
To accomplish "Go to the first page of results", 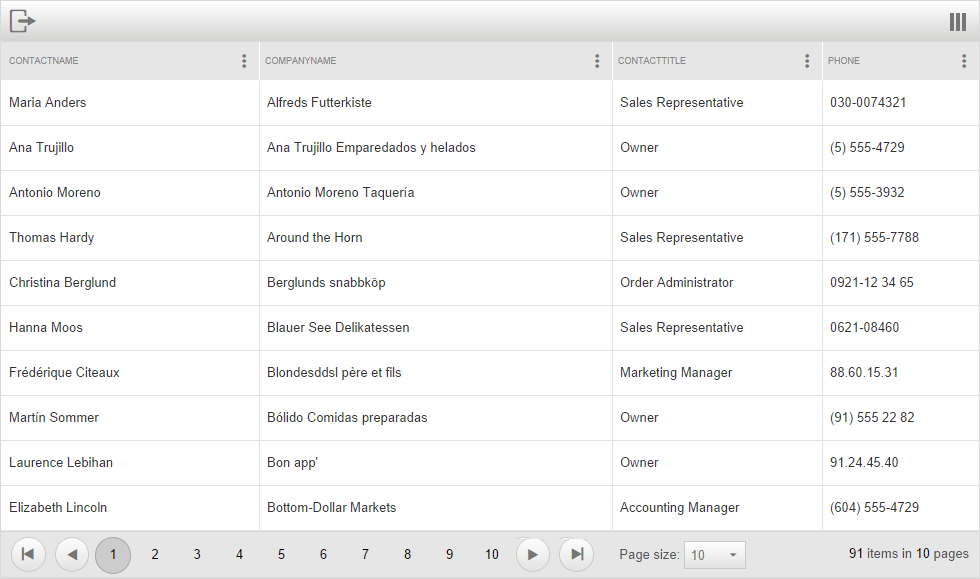I will (28, 554).
